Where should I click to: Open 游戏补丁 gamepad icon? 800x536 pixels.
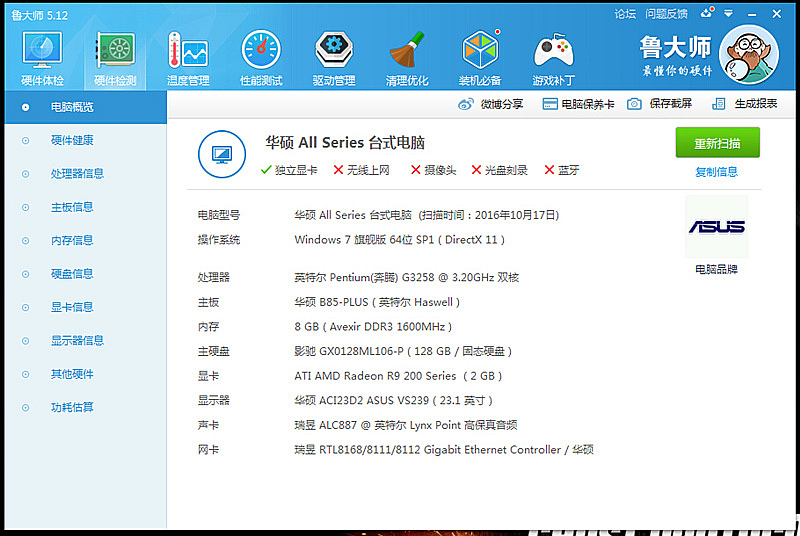click(x=553, y=50)
